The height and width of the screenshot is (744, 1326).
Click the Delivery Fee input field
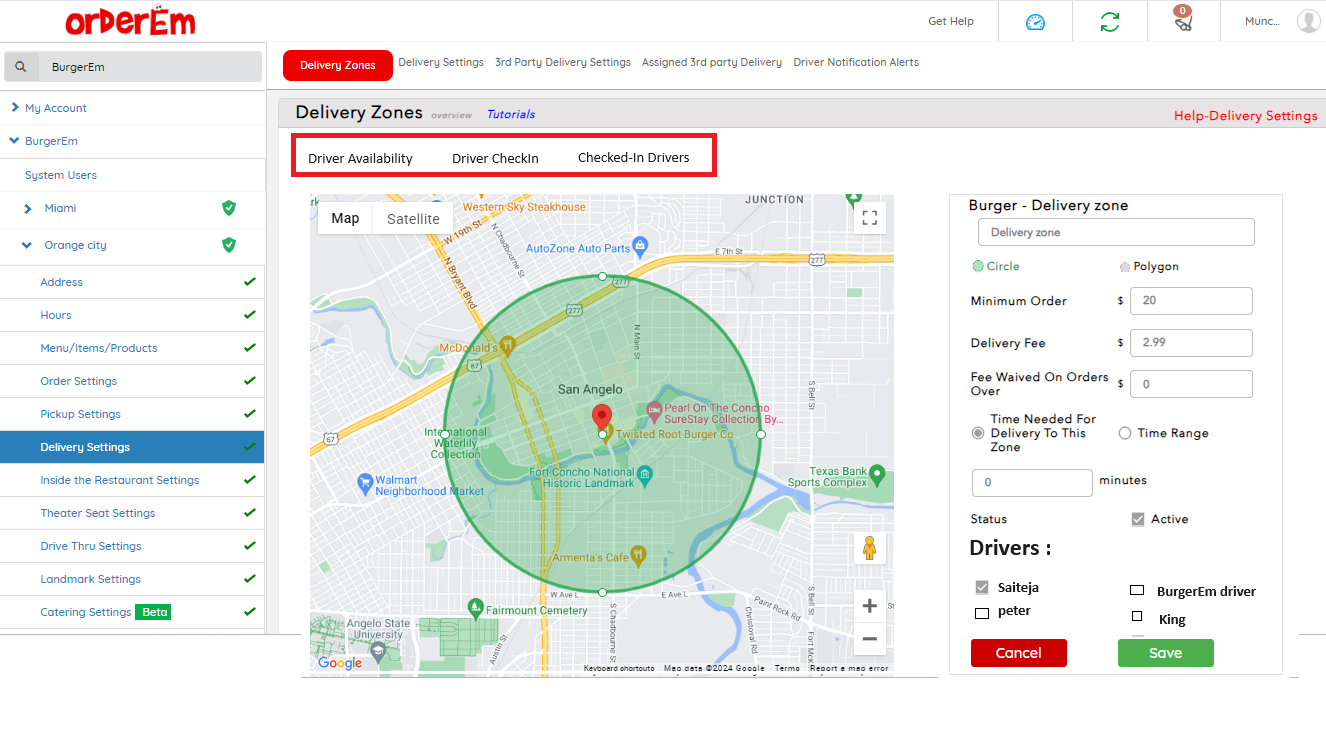pos(1191,342)
